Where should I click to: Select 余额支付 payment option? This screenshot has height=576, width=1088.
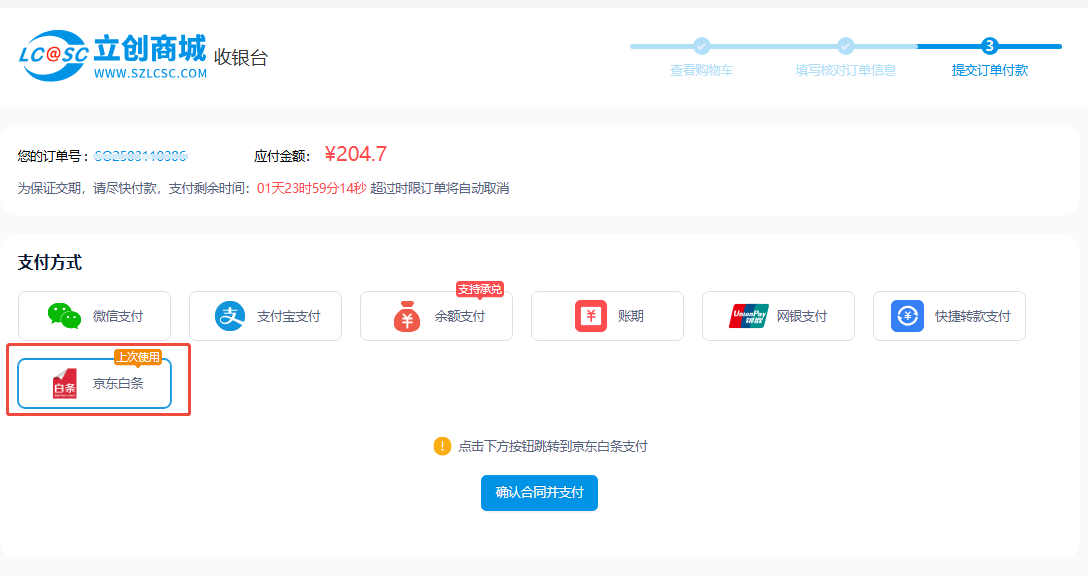[460, 316]
